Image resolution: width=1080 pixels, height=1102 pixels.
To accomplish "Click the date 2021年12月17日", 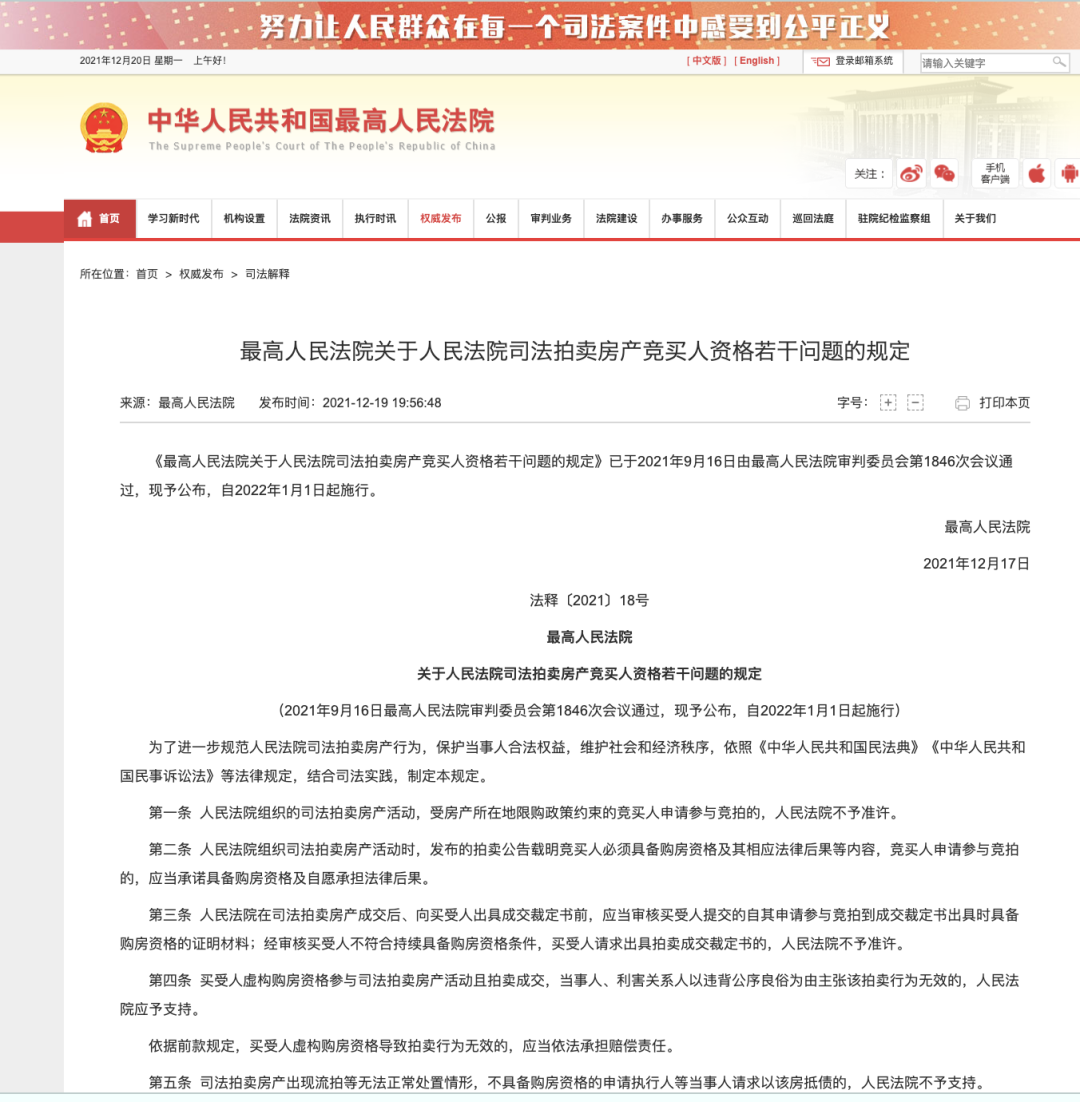I will (x=976, y=564).
